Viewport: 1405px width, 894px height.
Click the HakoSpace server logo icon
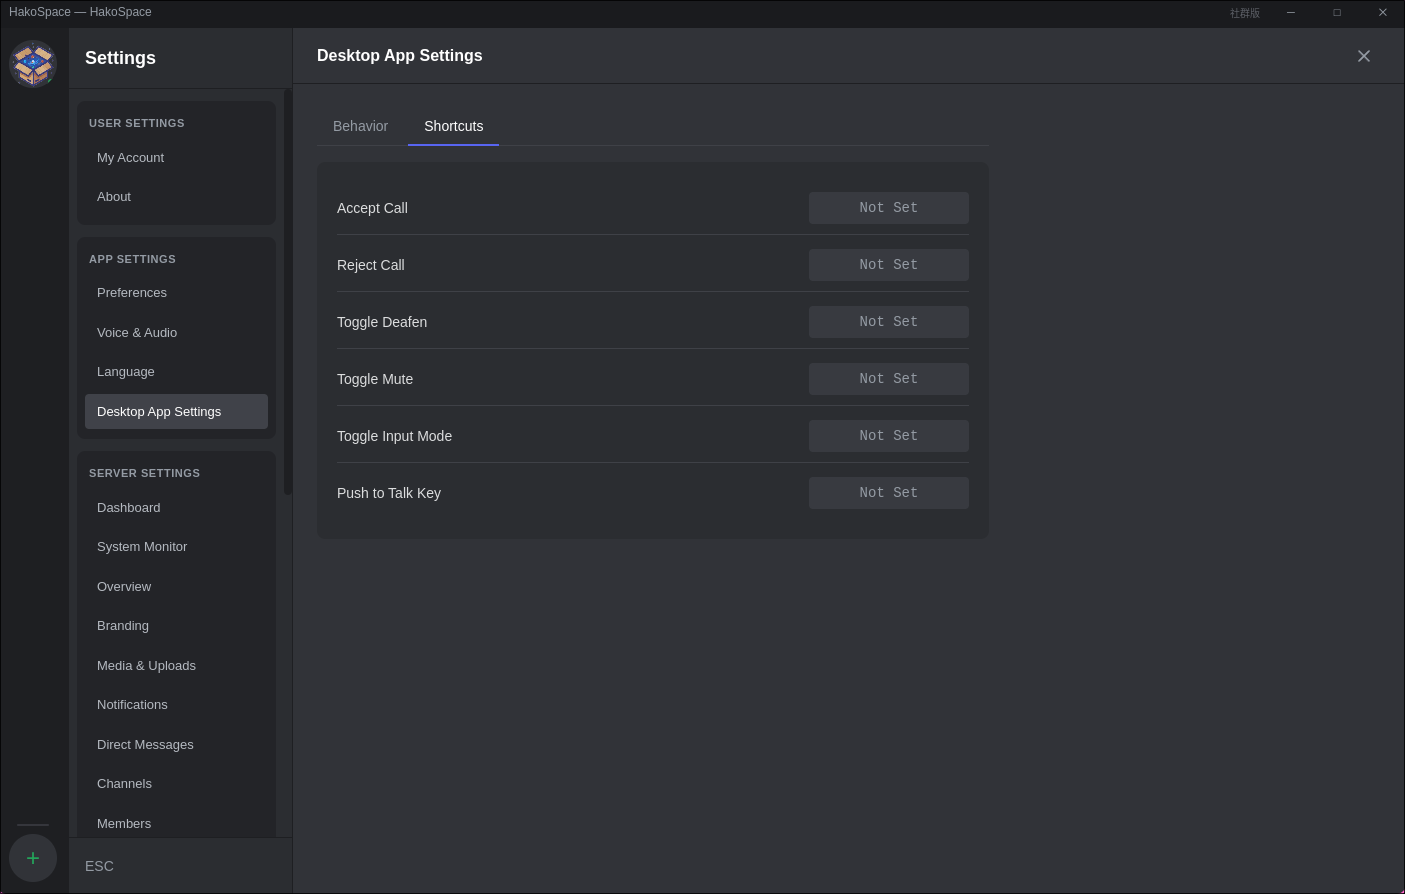[33, 64]
